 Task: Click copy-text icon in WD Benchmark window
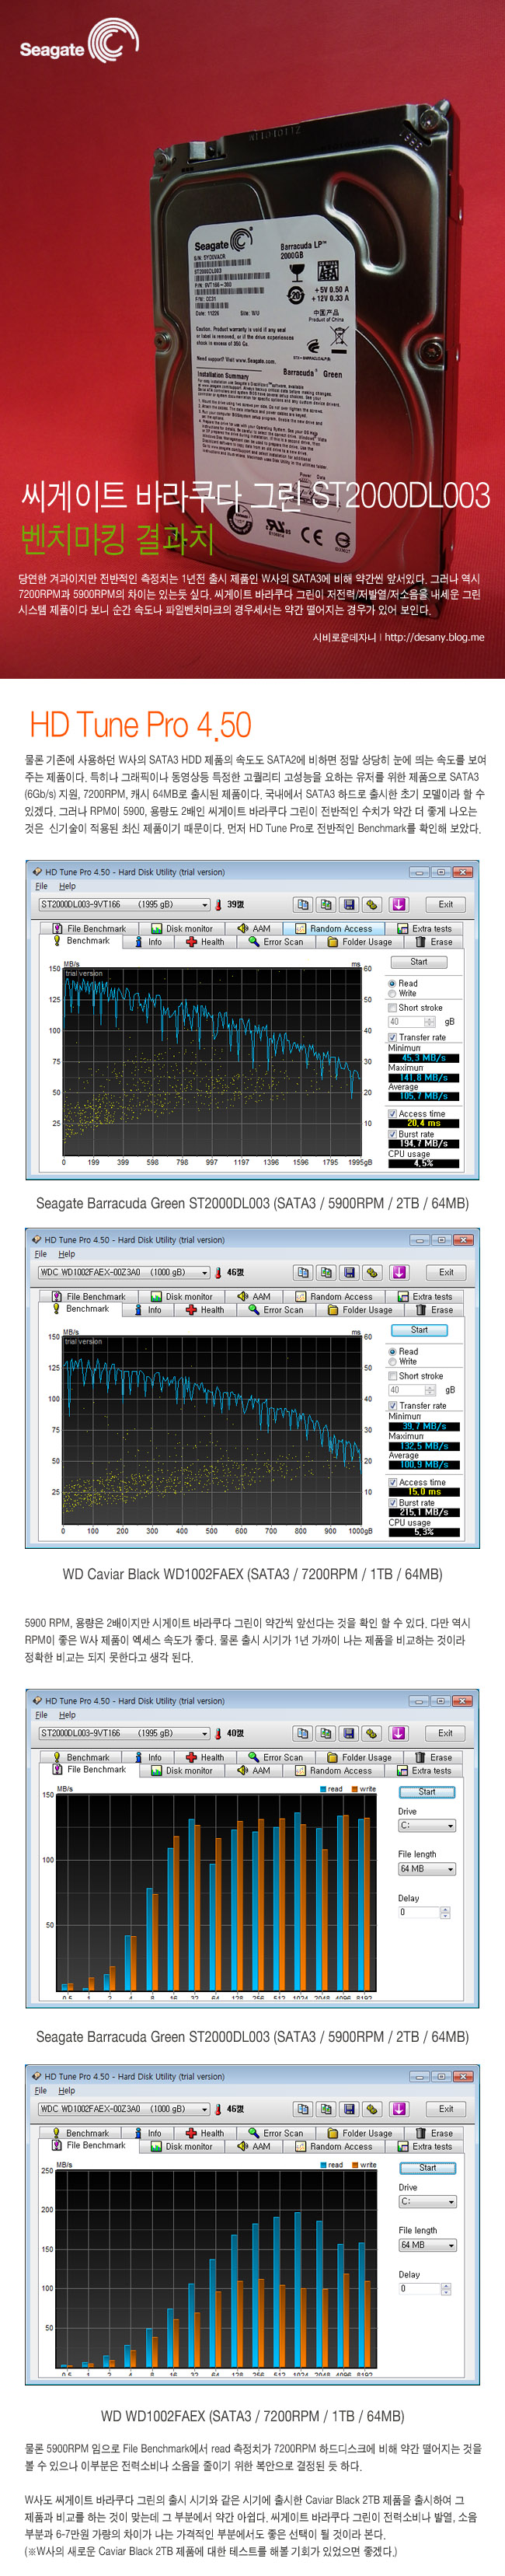tap(302, 1272)
